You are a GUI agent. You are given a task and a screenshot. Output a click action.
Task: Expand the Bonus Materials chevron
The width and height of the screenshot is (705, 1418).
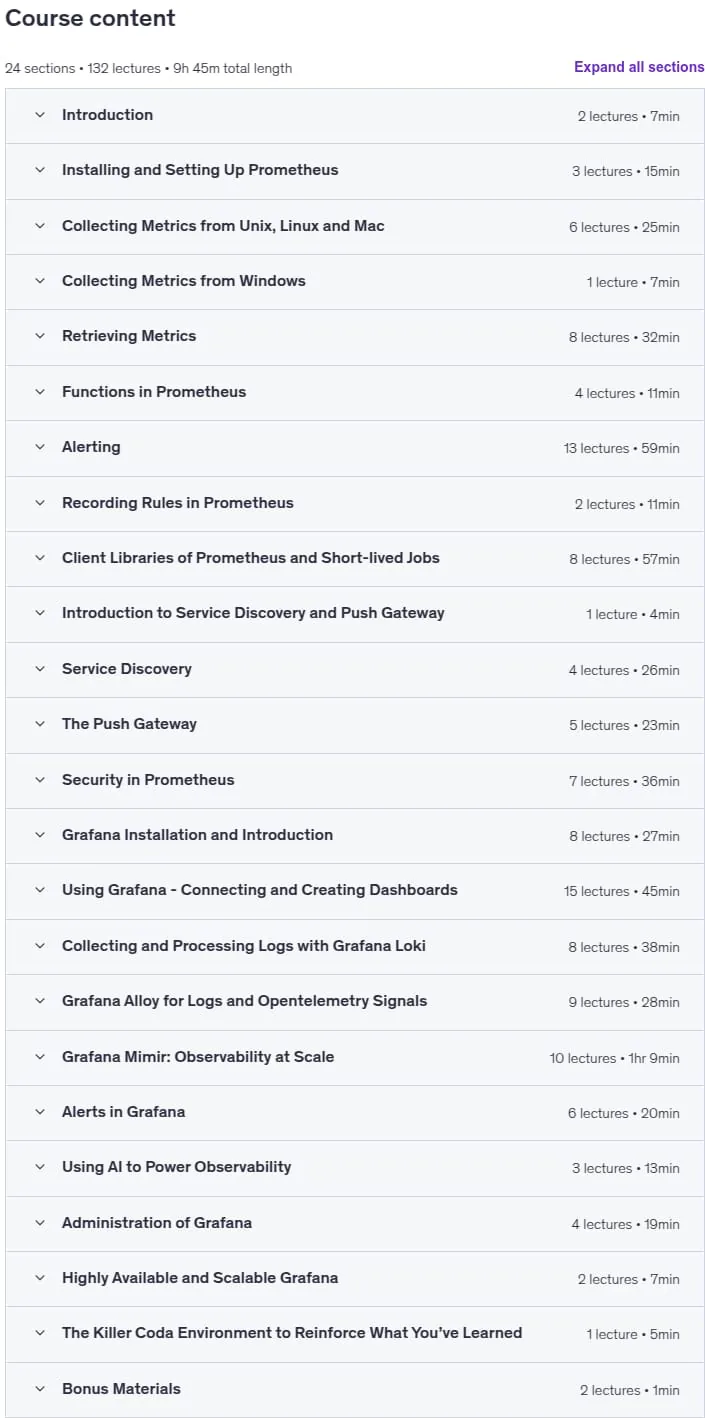[x=40, y=1389]
